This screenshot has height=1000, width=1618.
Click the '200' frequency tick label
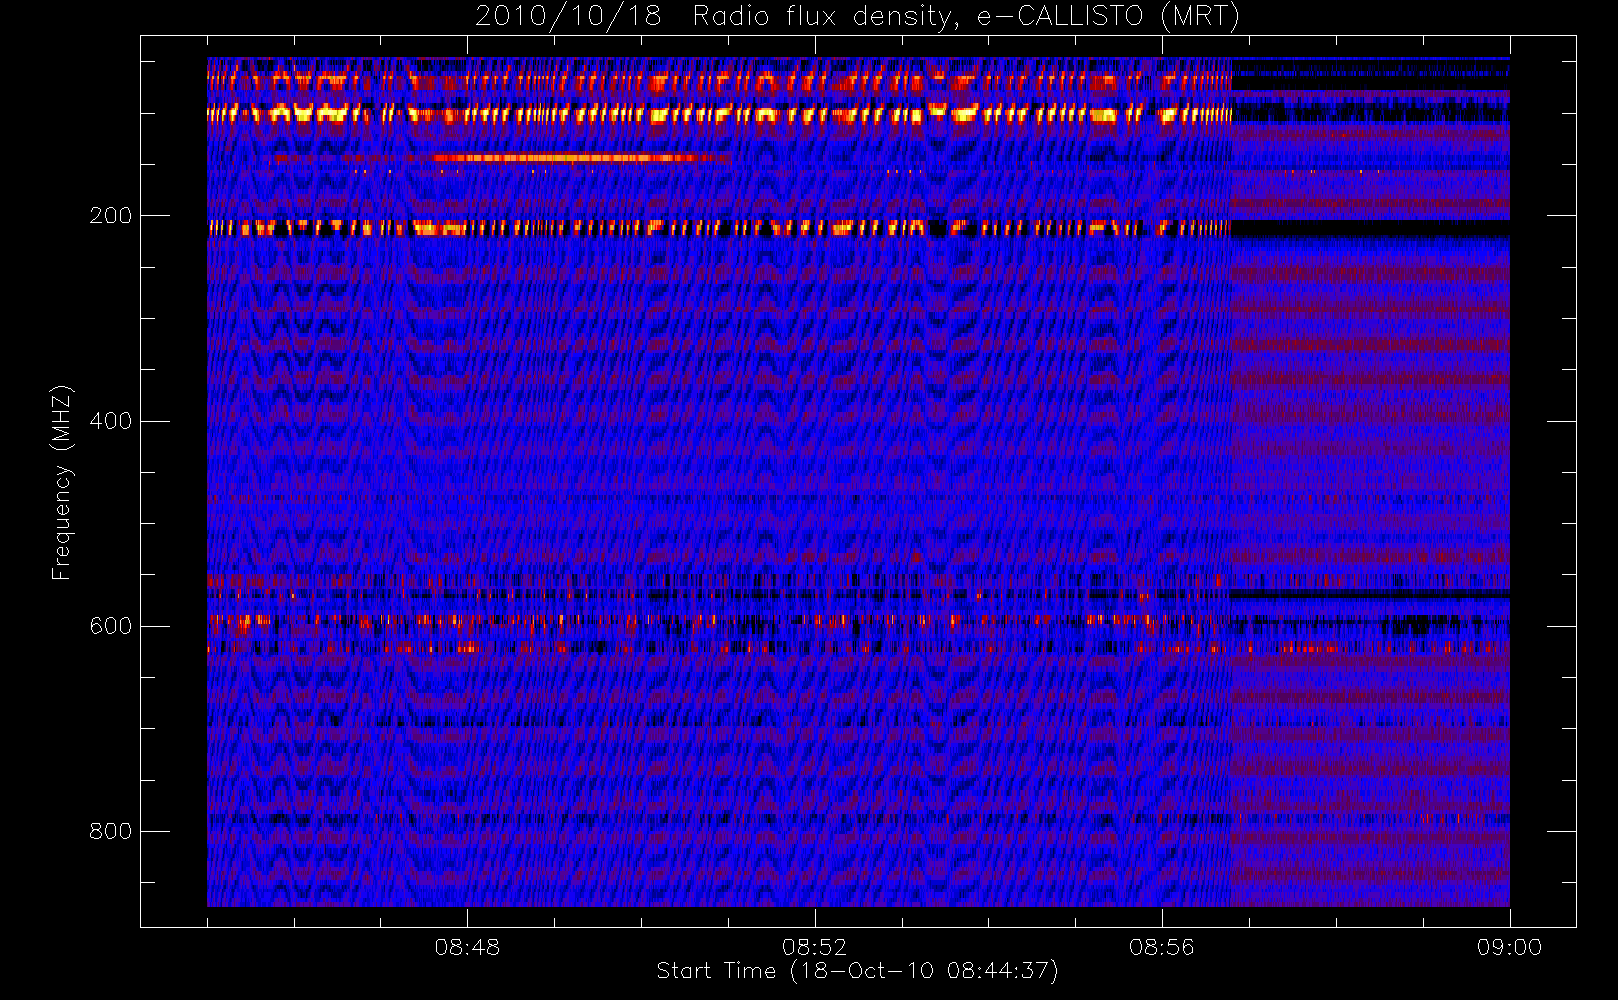(110, 216)
